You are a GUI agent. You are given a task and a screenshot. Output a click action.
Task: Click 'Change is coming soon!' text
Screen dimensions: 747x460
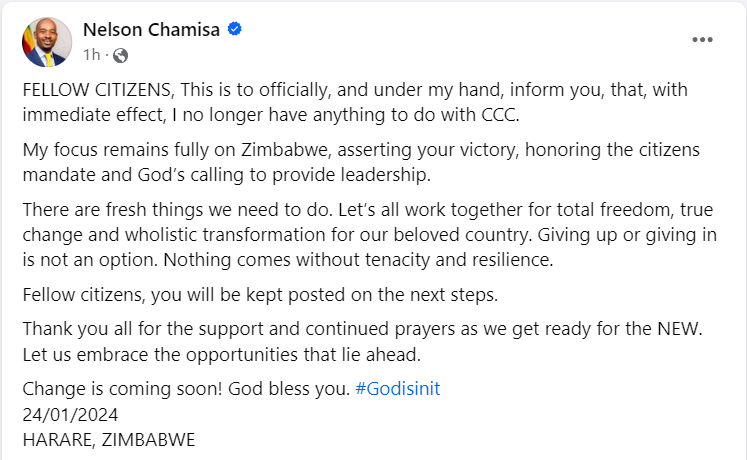(x=122, y=389)
